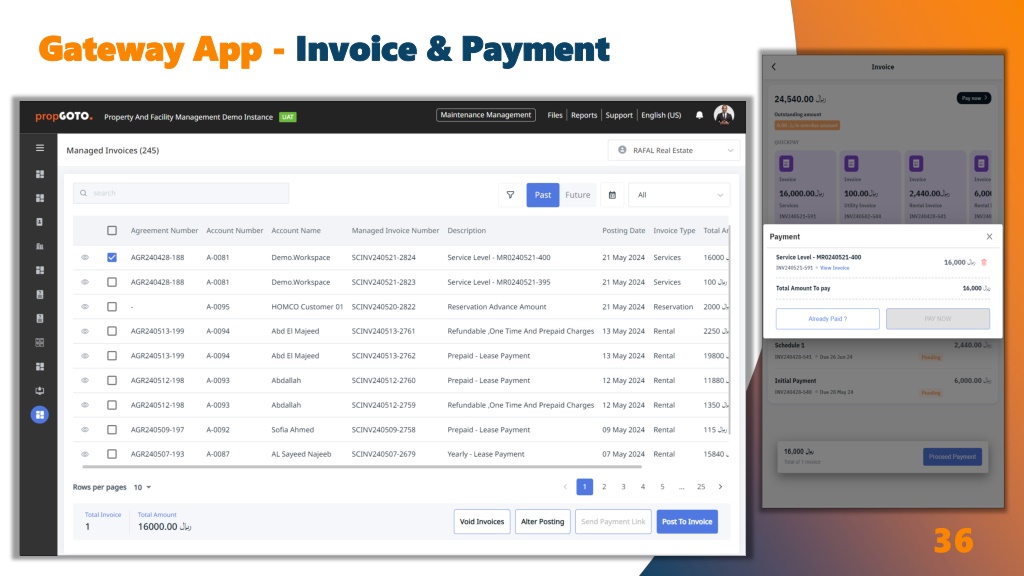The width and height of the screenshot is (1024, 576).
Task: Open the notification bell
Action: click(x=699, y=115)
